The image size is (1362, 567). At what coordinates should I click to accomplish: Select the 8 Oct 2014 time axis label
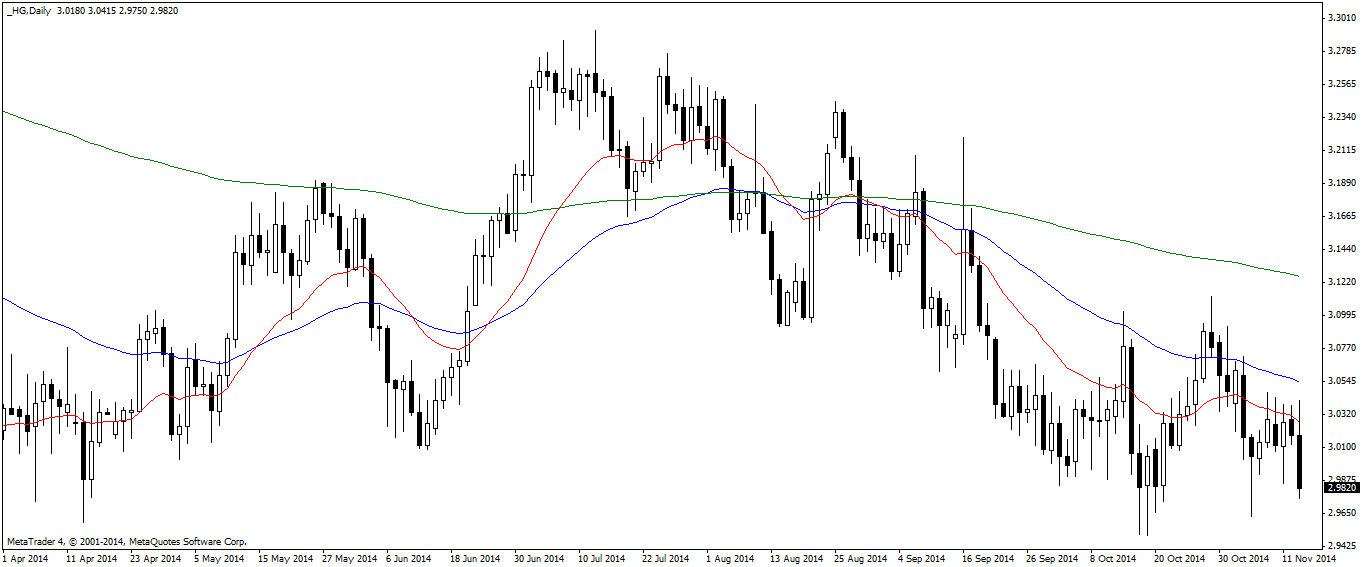[x=1114, y=558]
